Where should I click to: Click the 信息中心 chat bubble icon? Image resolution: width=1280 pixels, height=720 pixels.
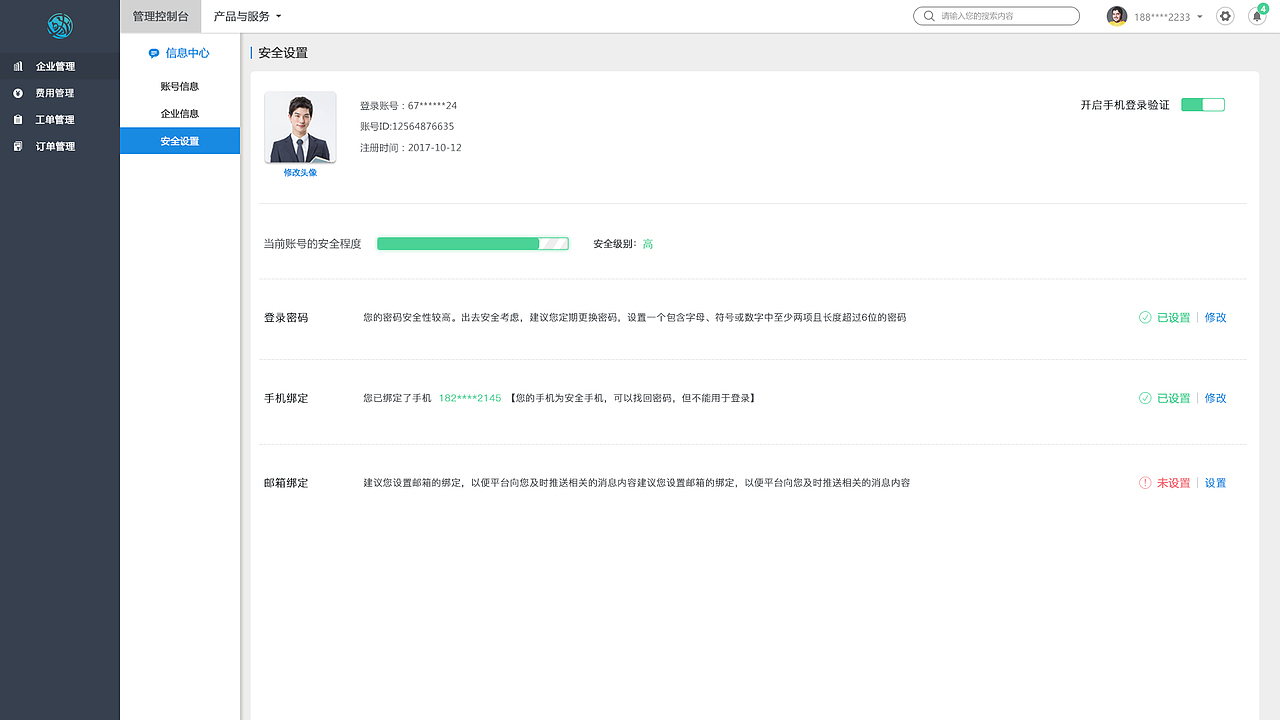(x=154, y=53)
